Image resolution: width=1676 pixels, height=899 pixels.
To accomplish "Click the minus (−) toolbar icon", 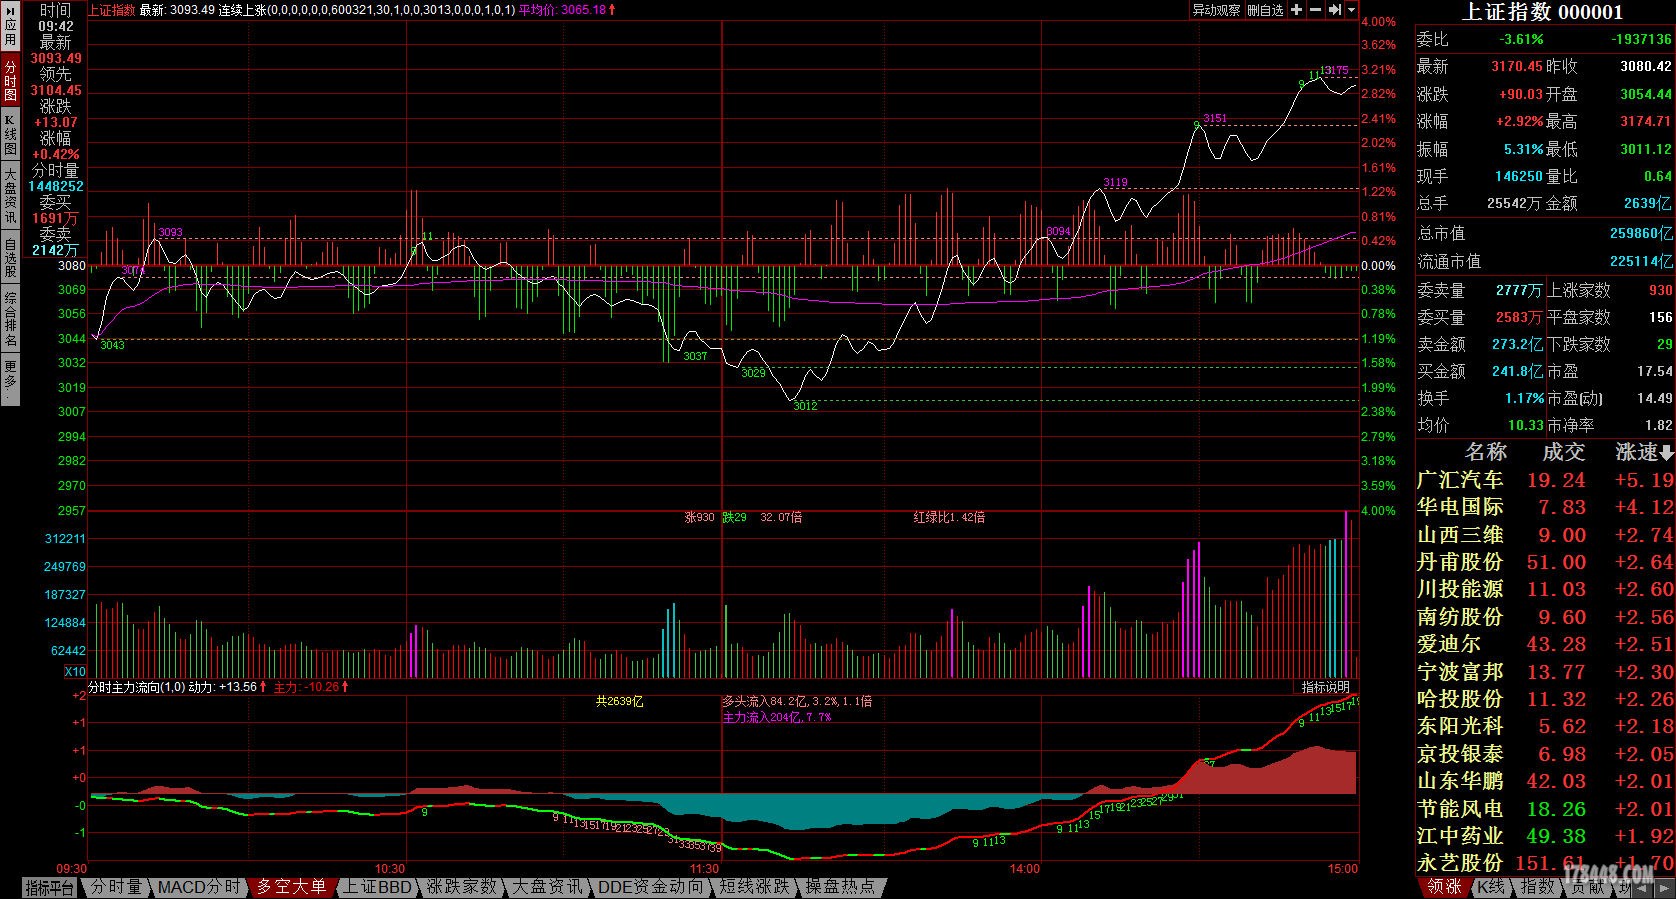I will [x=1315, y=10].
